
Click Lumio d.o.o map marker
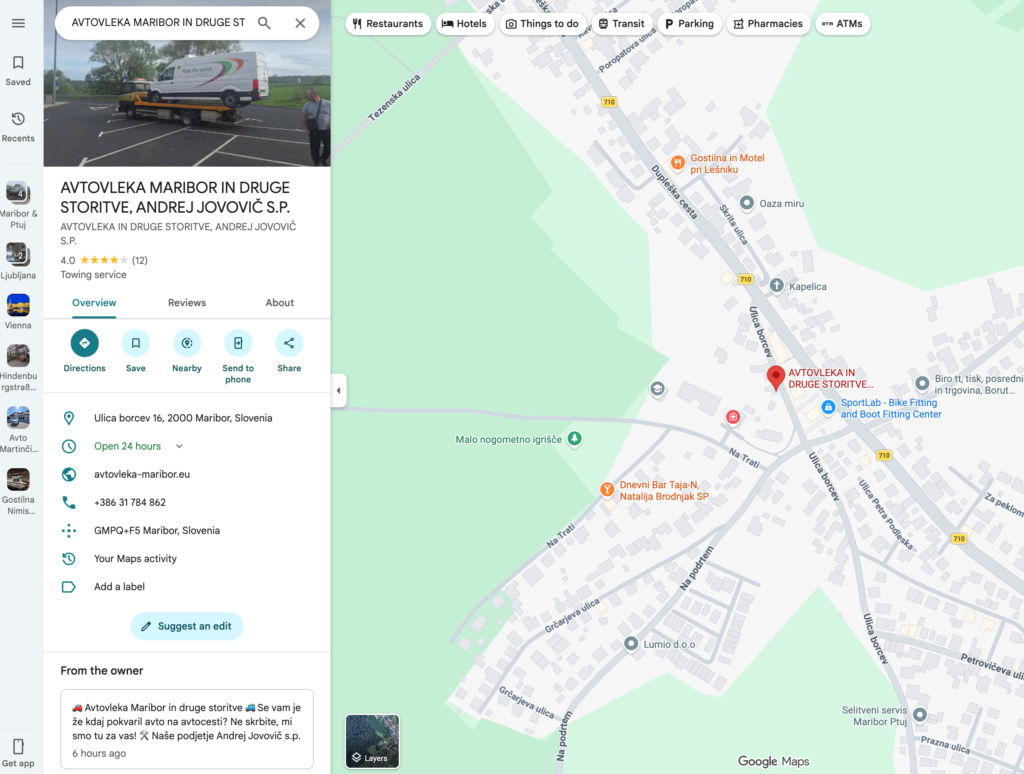[x=631, y=643]
